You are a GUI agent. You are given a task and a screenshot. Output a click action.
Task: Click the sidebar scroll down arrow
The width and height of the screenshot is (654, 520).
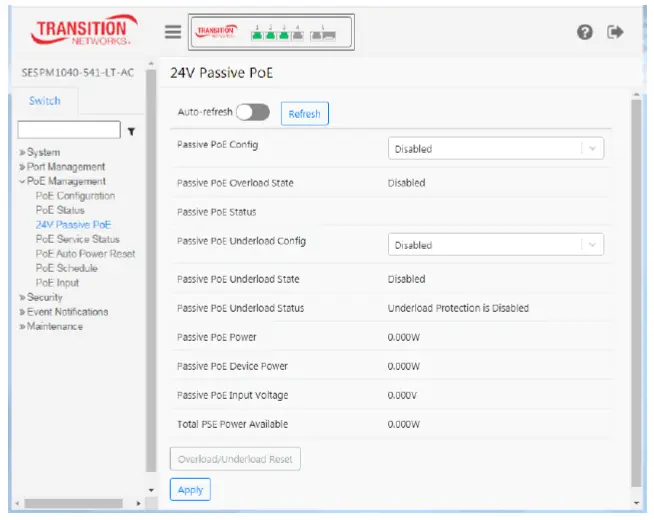pos(151,490)
